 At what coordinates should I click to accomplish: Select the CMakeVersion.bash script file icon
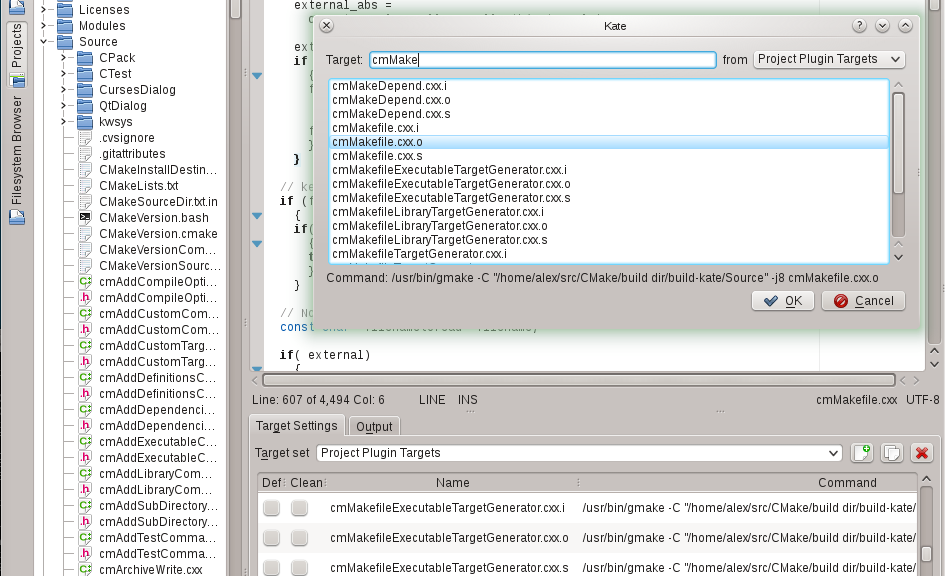click(x=86, y=218)
